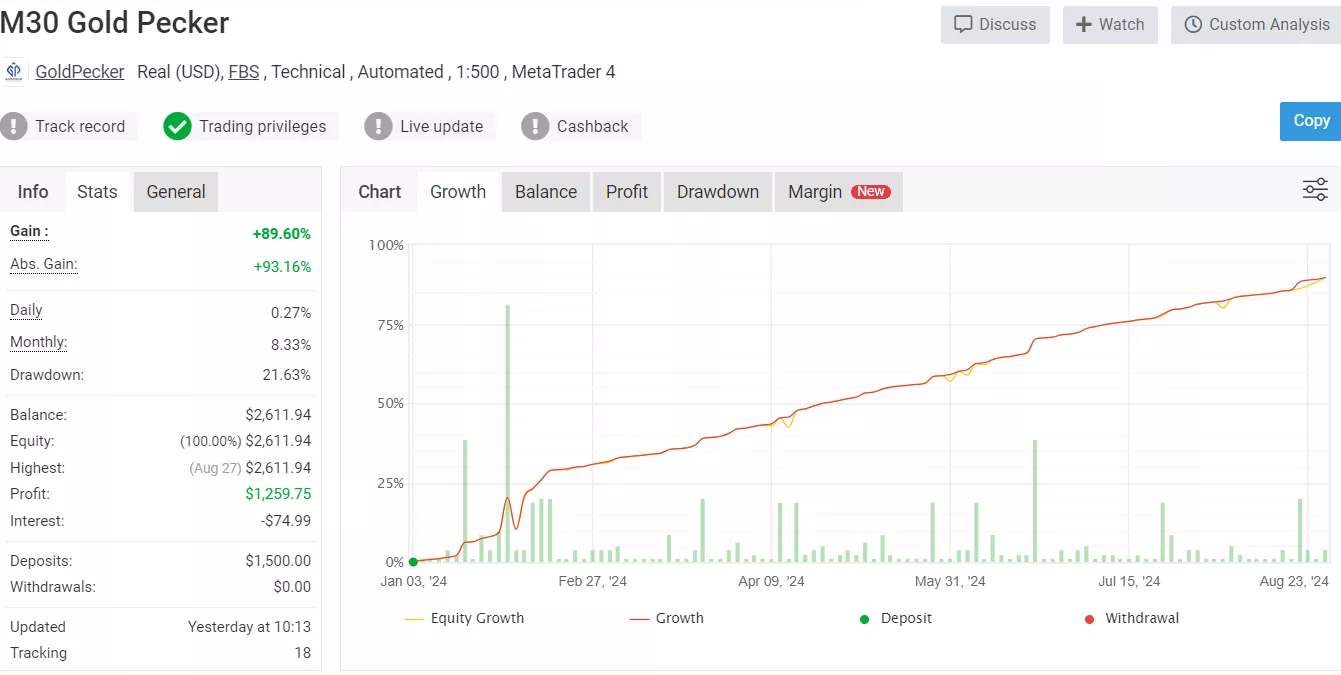Click the tallest green bar in chart

507,430
